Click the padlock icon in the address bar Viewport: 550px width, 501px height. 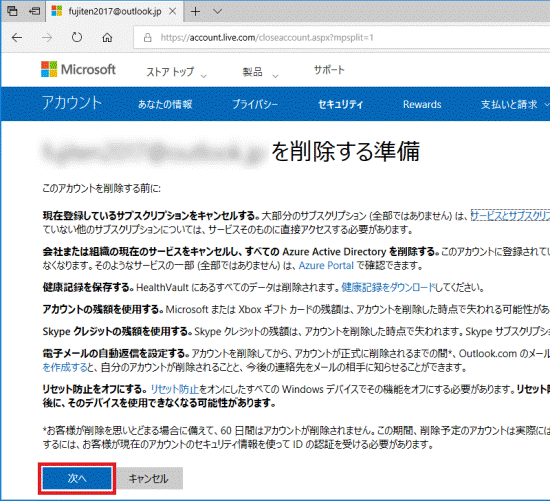148,38
